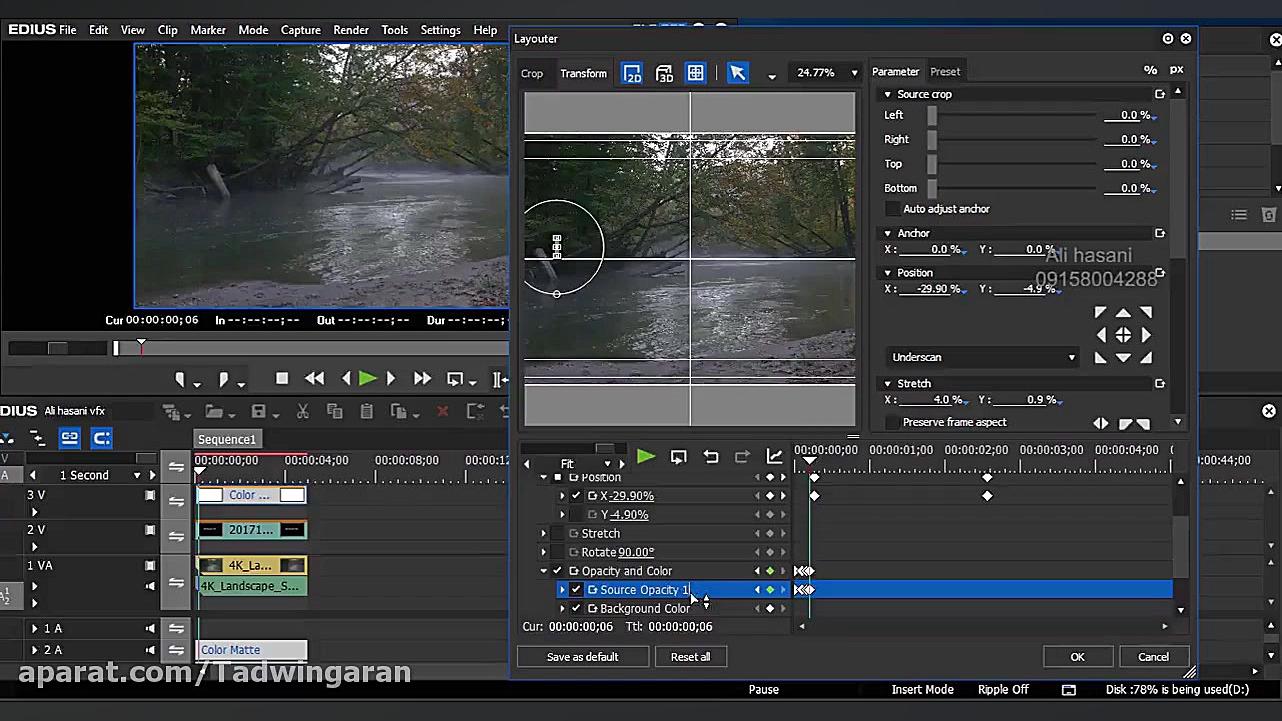Toggle the guide grid icon in Layouter
The height and width of the screenshot is (721, 1282).
point(695,73)
